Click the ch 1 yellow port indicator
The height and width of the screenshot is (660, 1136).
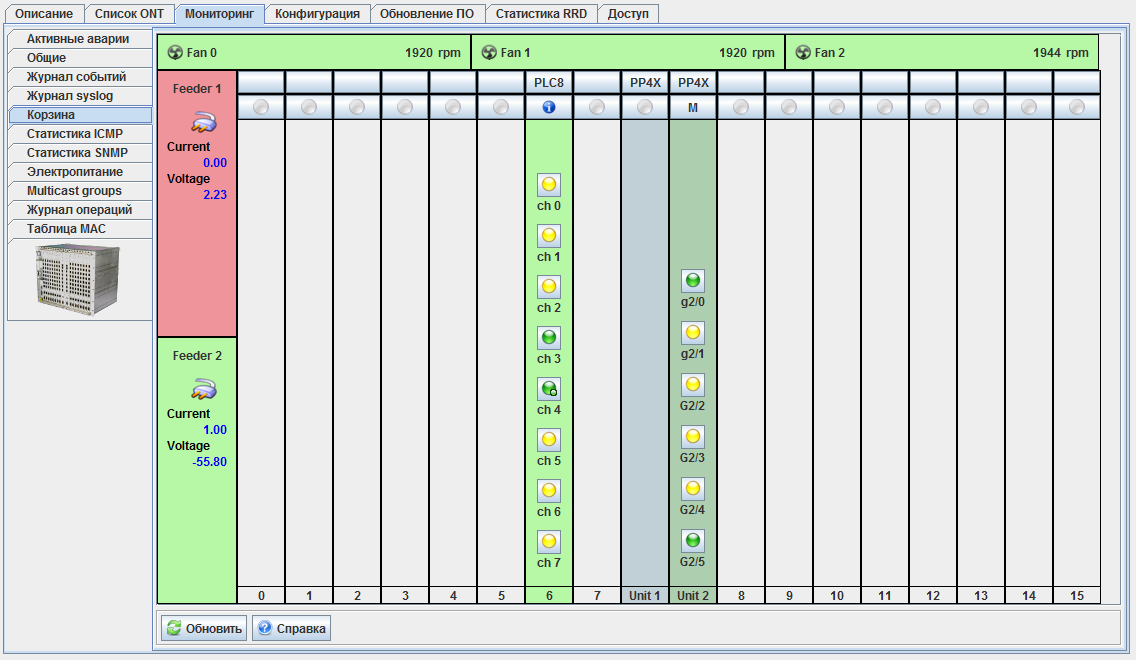point(548,235)
